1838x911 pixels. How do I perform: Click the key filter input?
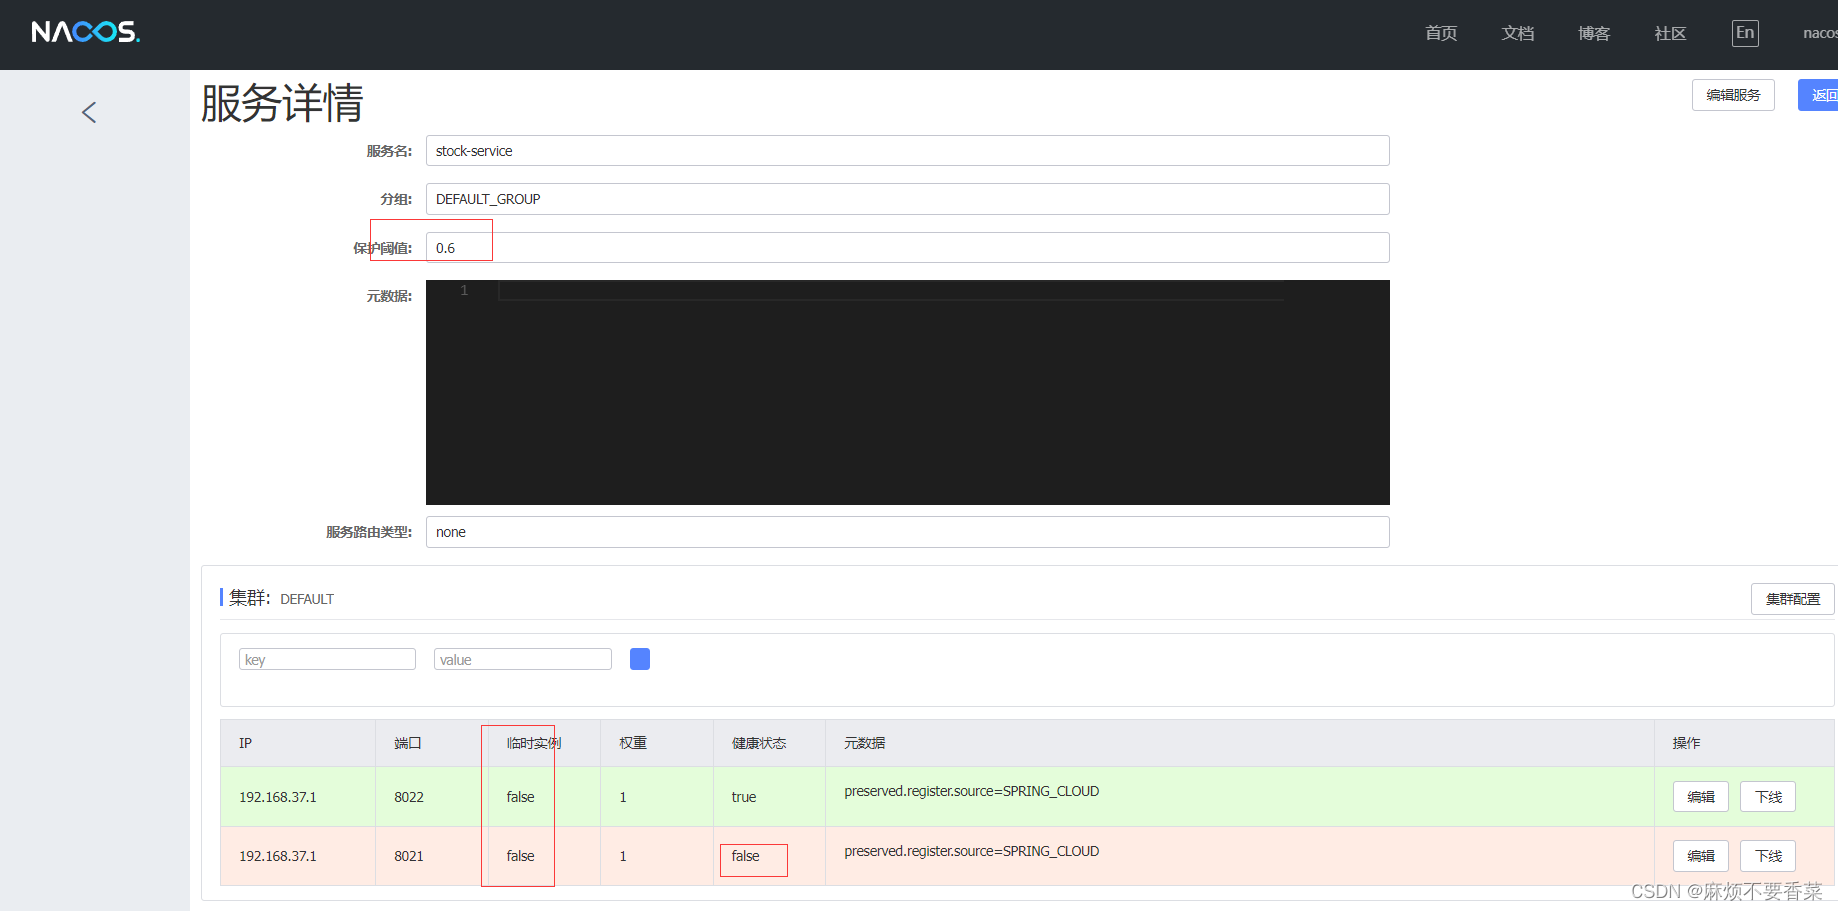coord(327,659)
